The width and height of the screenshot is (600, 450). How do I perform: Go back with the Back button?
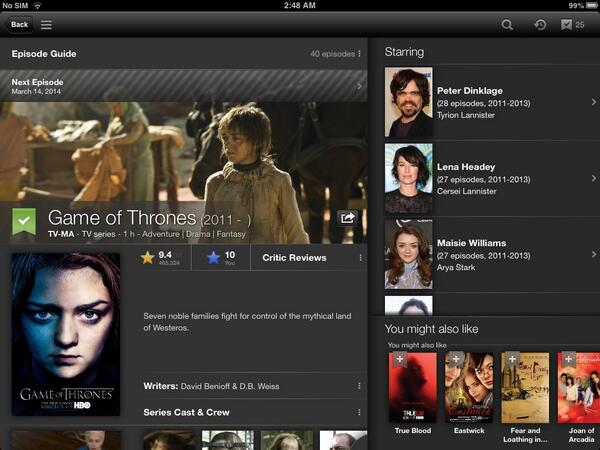(19, 24)
